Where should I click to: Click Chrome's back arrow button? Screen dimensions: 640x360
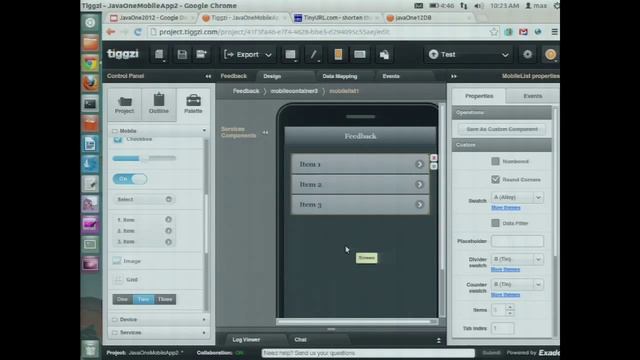[111, 32]
